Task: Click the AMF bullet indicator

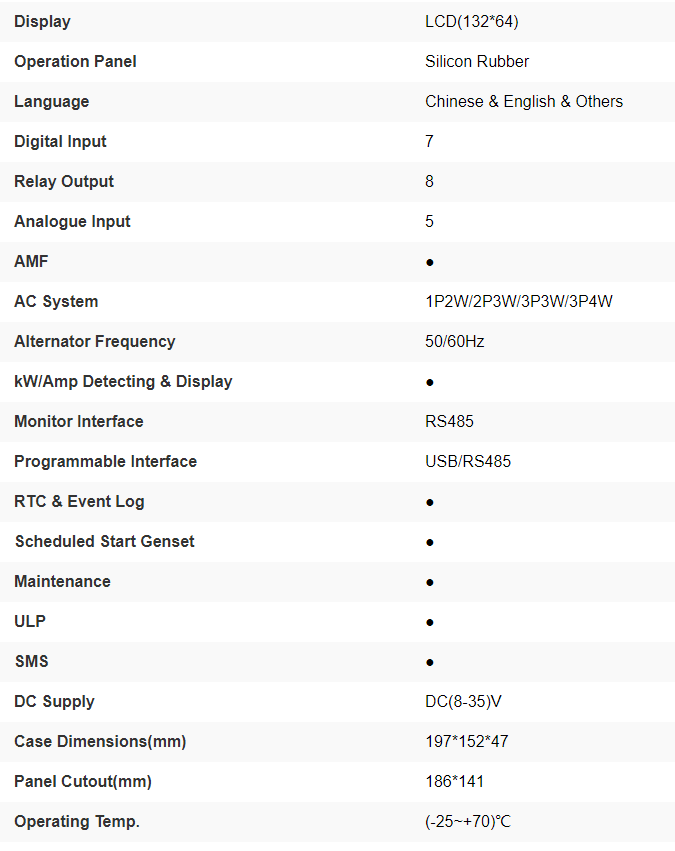Action: pos(430,262)
